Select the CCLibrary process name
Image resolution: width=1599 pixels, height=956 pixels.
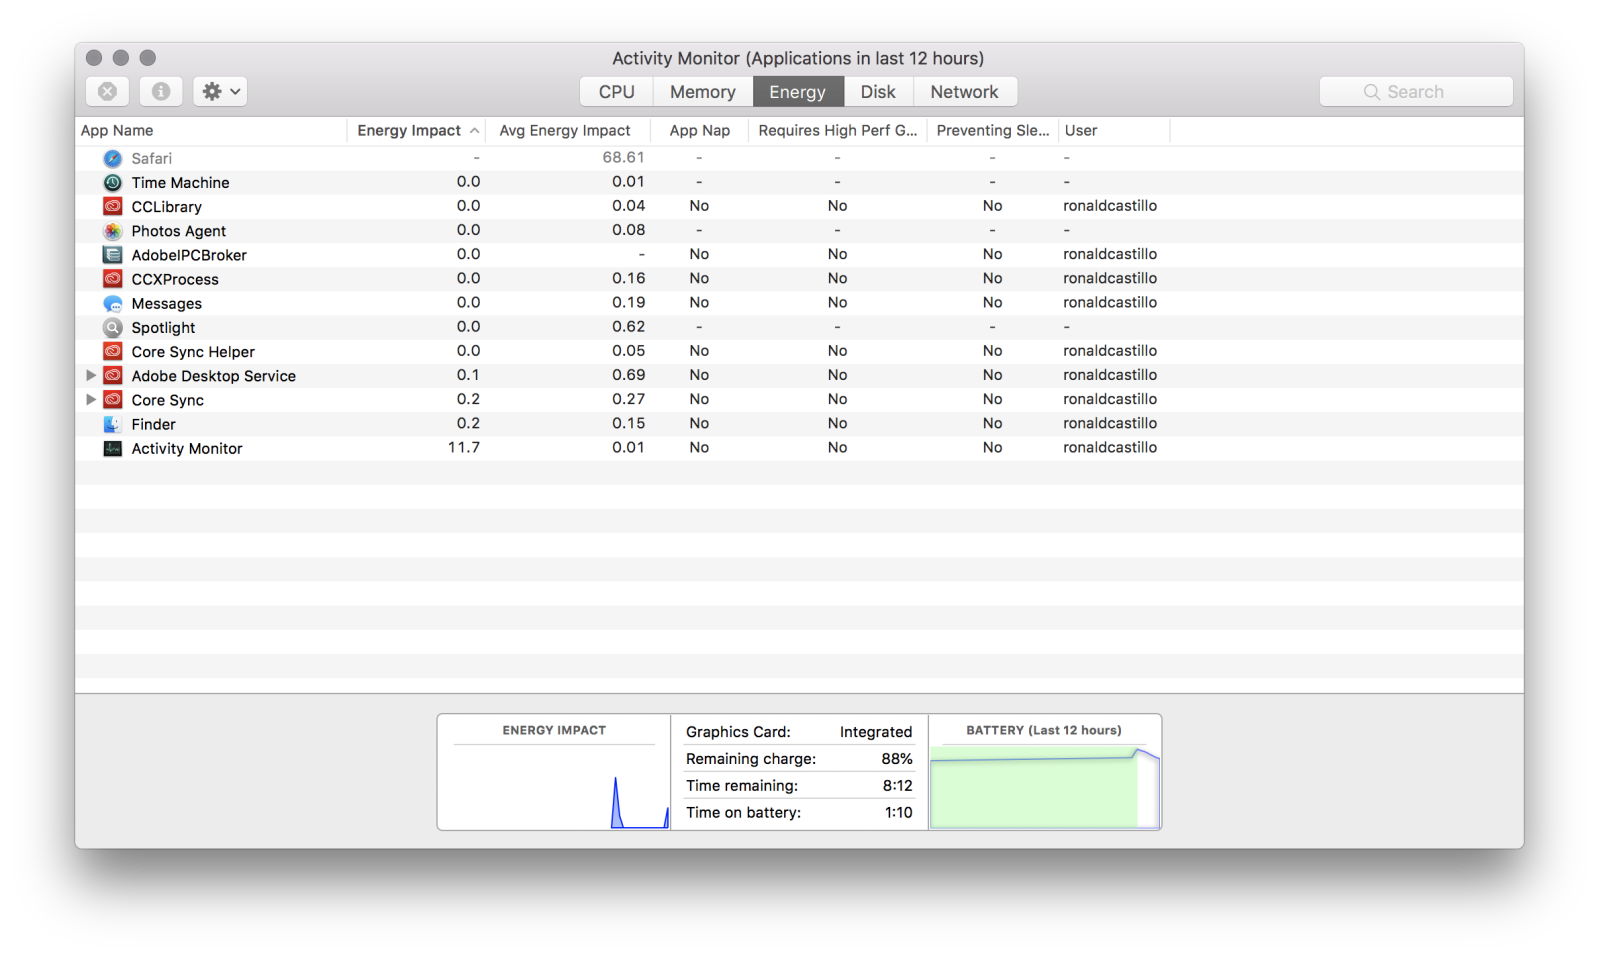tap(167, 207)
